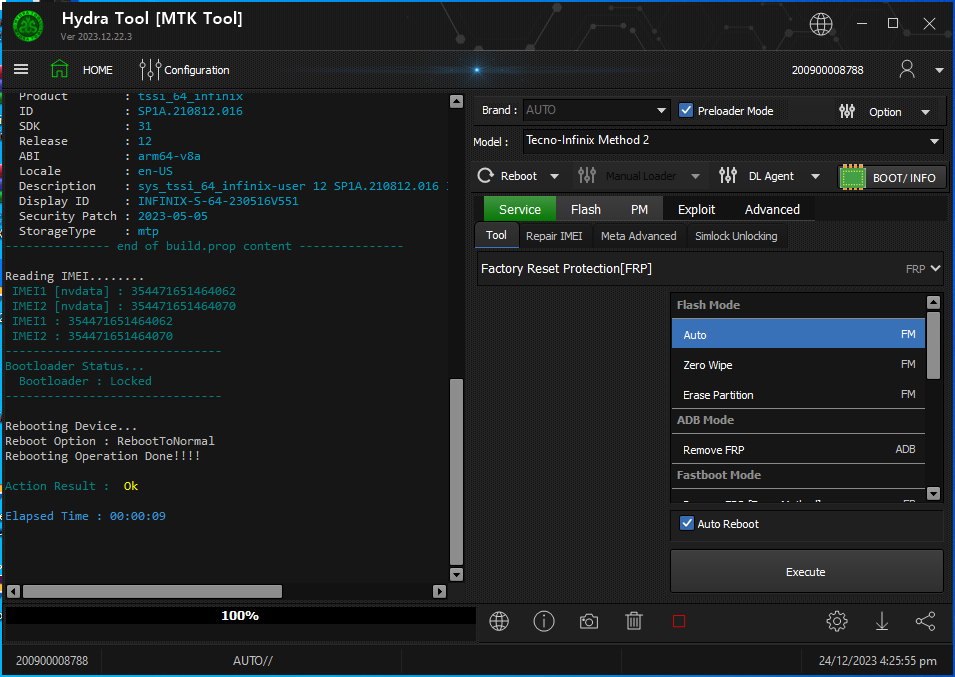Click the BOOT/INFO button label
The height and width of the screenshot is (677, 955).
pyautogui.click(x=904, y=178)
